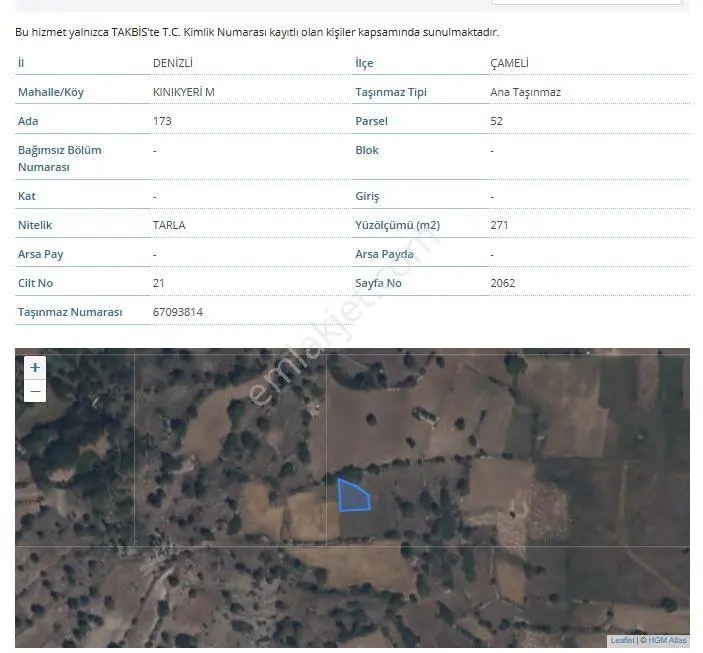
Task: Click the Blok label
Action: (x=367, y=150)
